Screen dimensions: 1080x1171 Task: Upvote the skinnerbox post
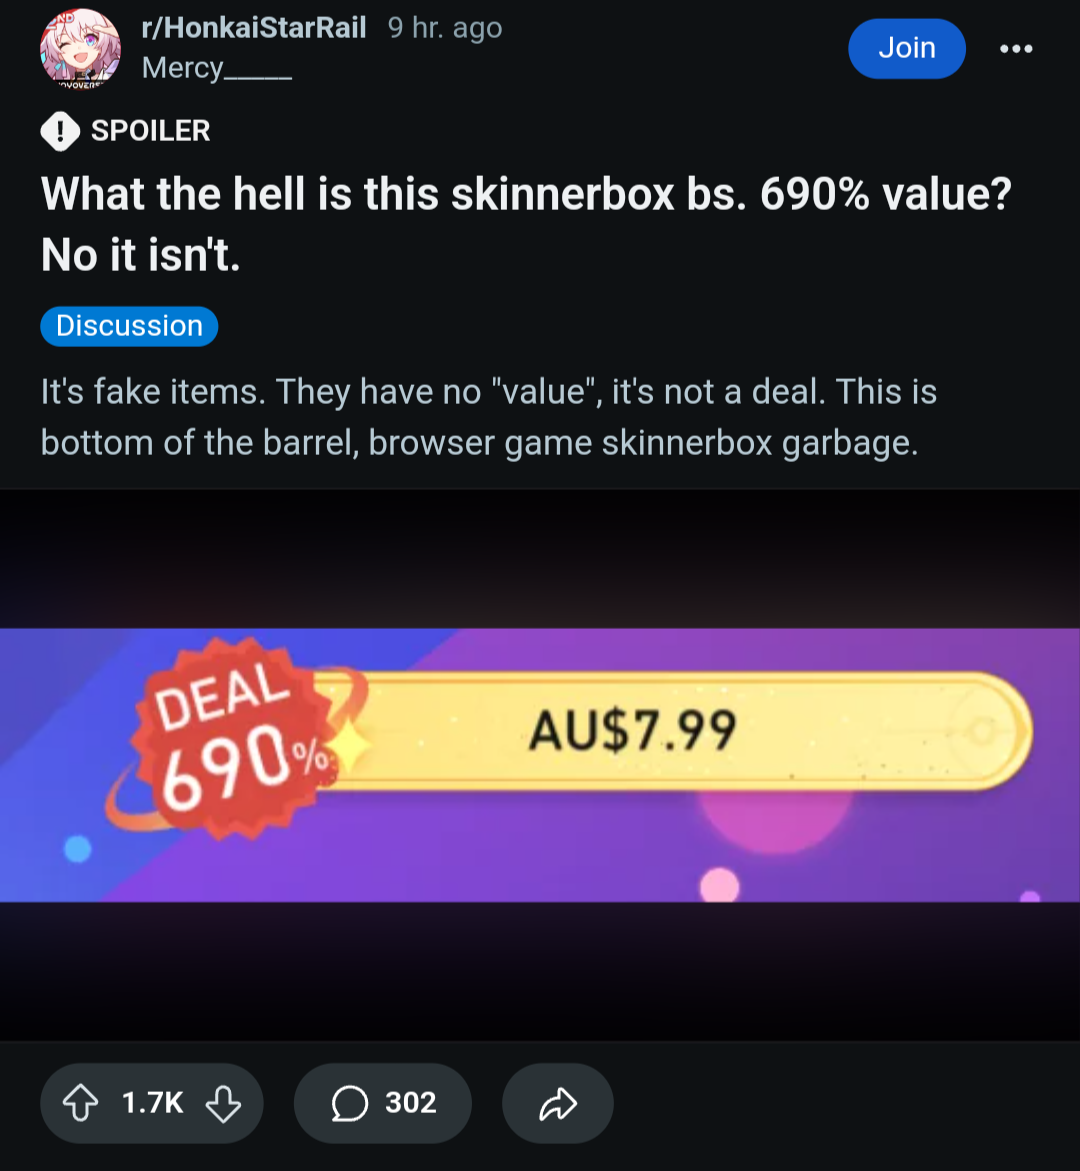(x=80, y=1103)
